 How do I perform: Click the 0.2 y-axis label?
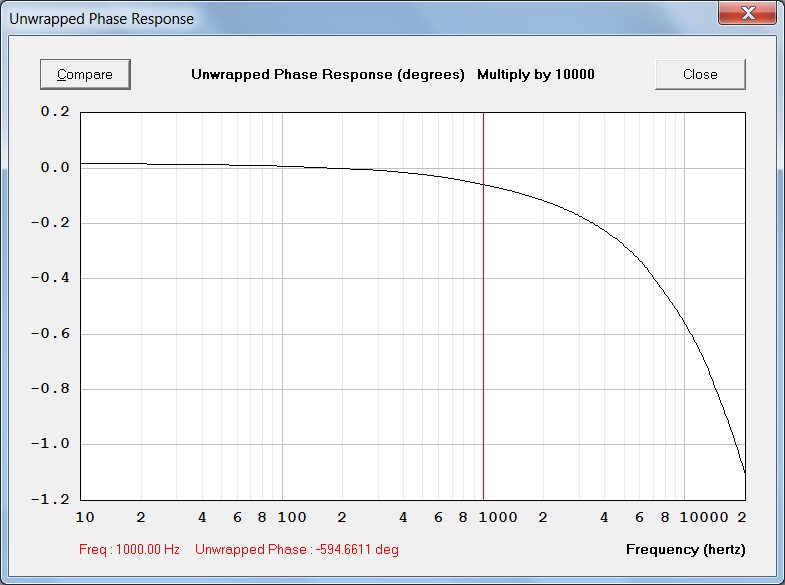point(55,112)
